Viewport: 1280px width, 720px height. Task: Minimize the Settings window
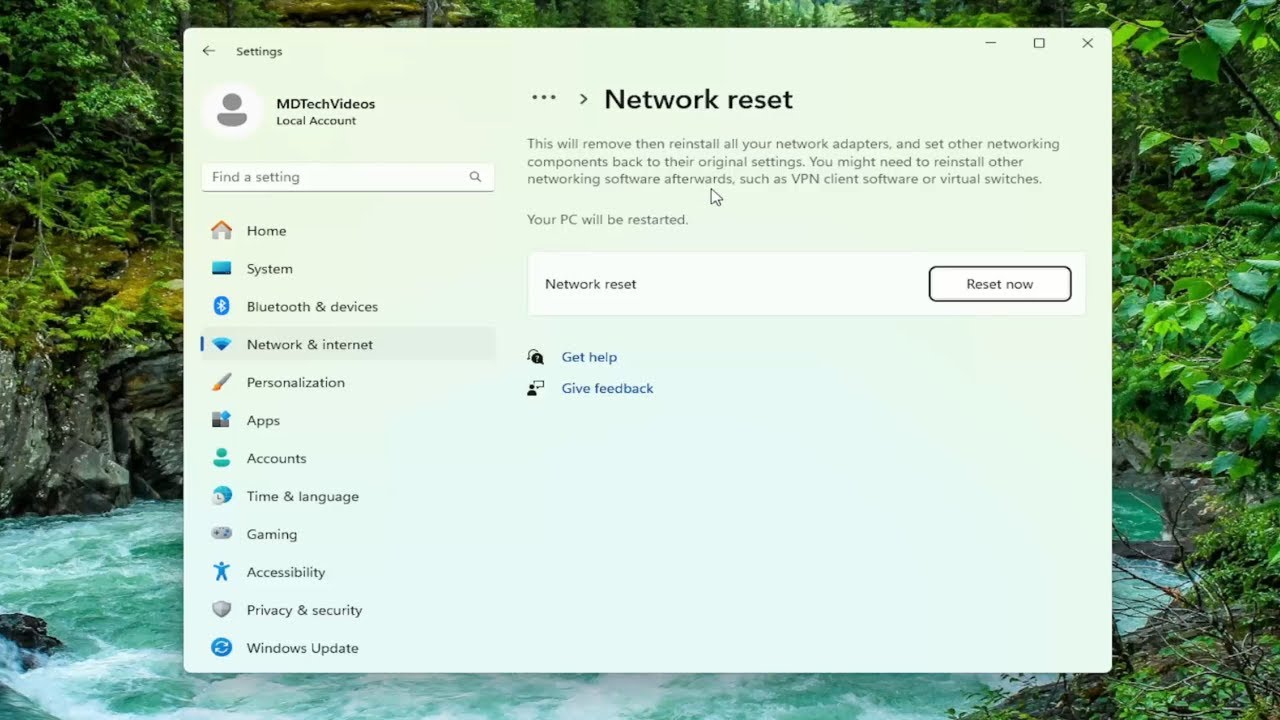[991, 43]
